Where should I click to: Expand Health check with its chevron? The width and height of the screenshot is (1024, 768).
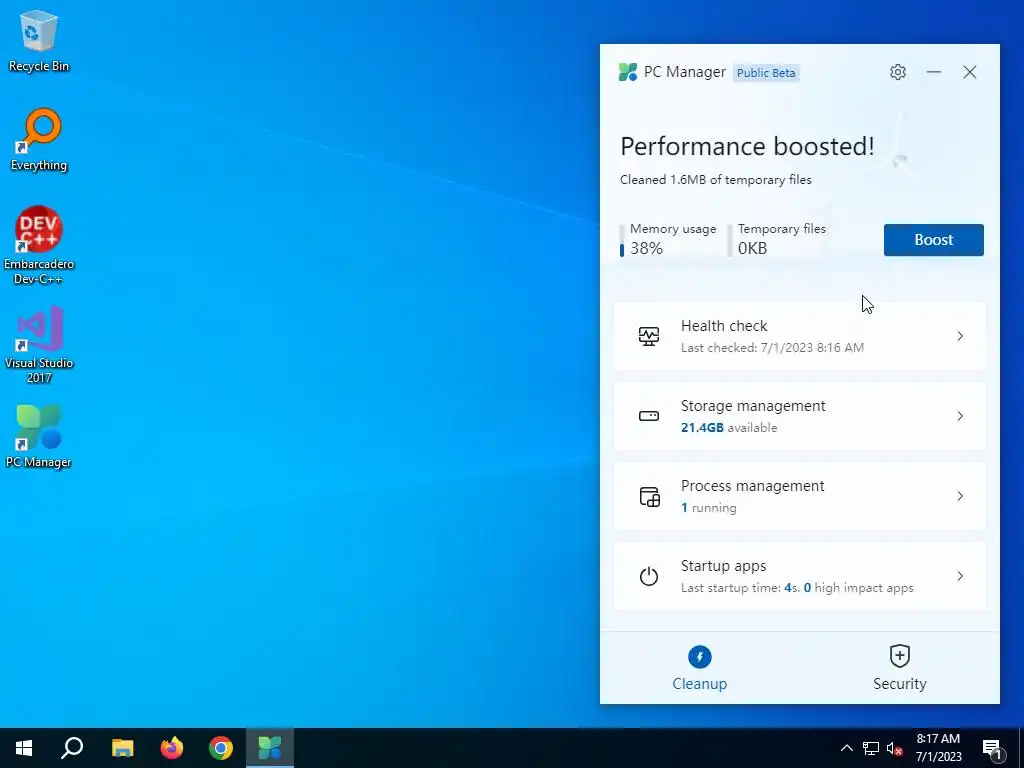coord(960,336)
